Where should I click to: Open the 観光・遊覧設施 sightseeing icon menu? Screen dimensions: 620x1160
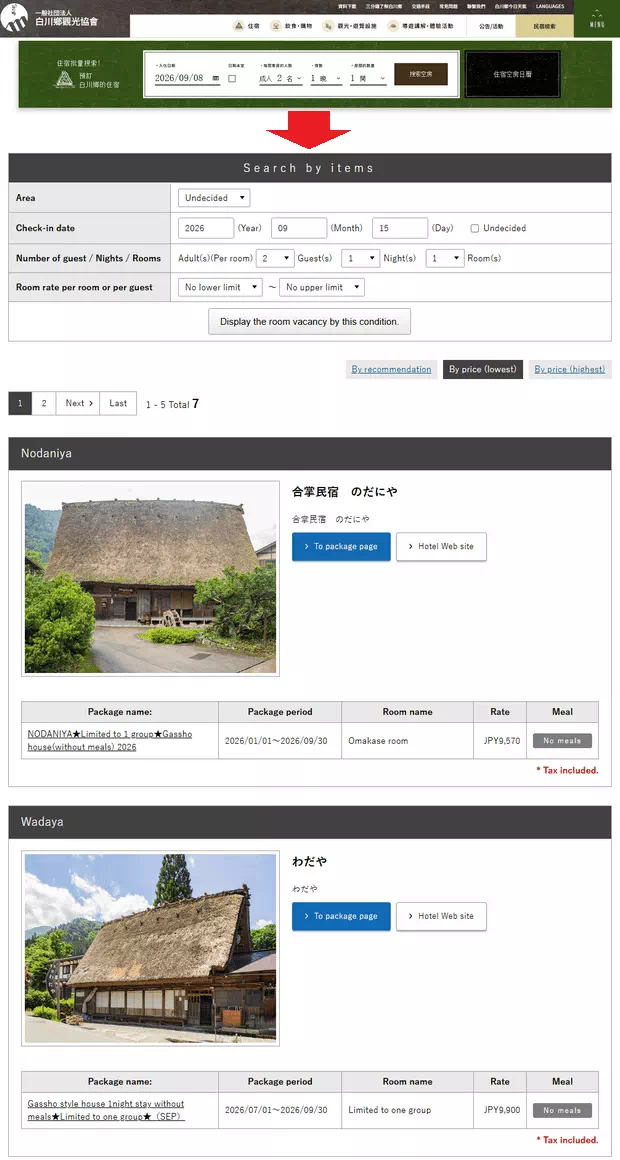pyautogui.click(x=351, y=26)
